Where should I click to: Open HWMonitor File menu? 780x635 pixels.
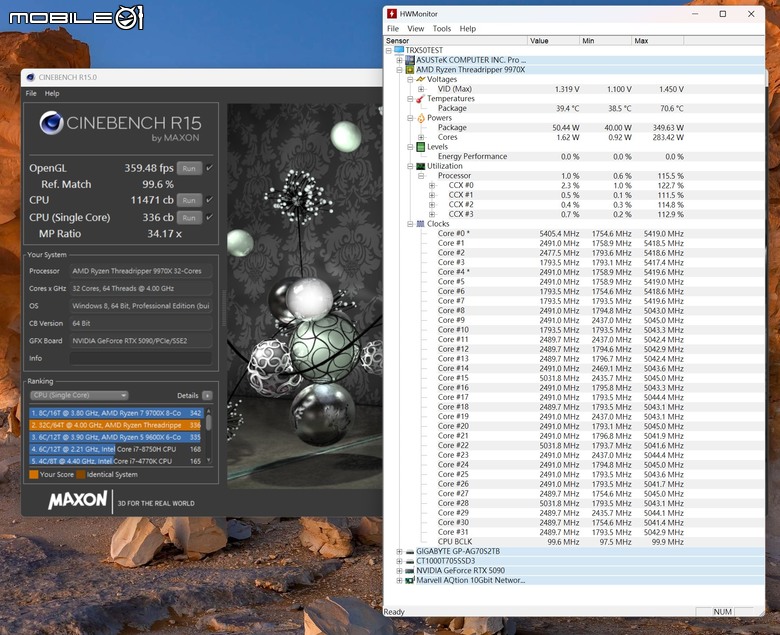(392, 29)
